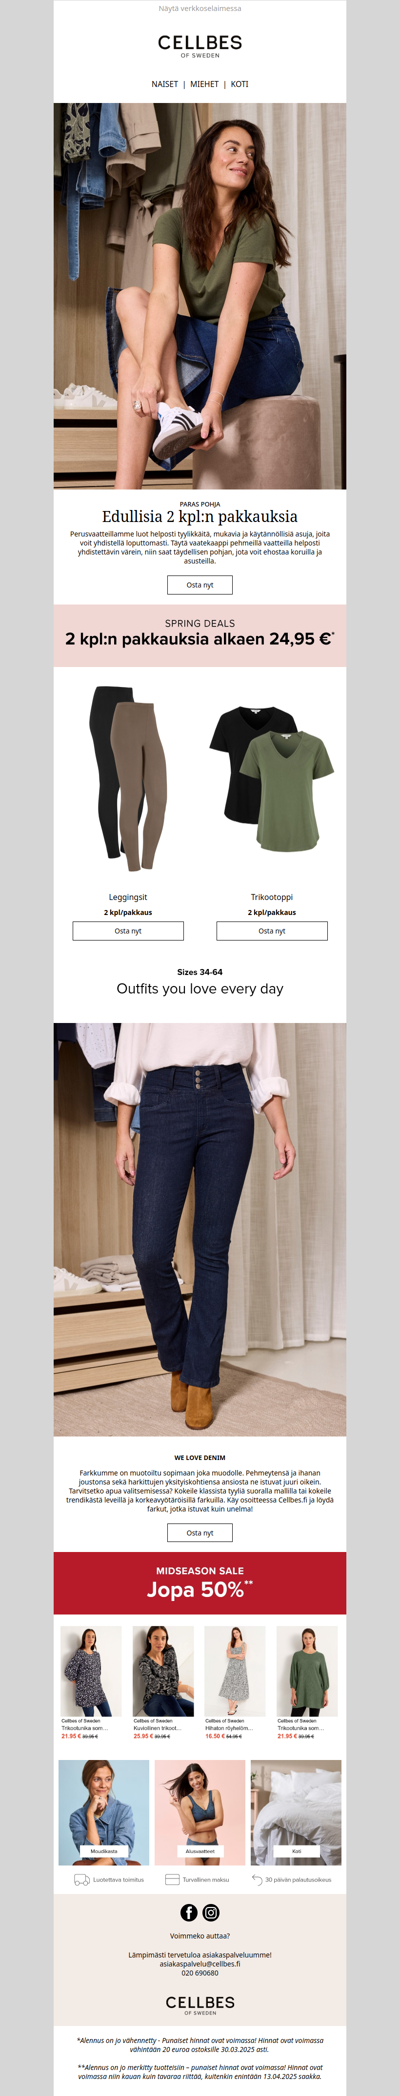The width and height of the screenshot is (400, 2096).
Task: Open the KOTI menu item
Action: click(240, 85)
